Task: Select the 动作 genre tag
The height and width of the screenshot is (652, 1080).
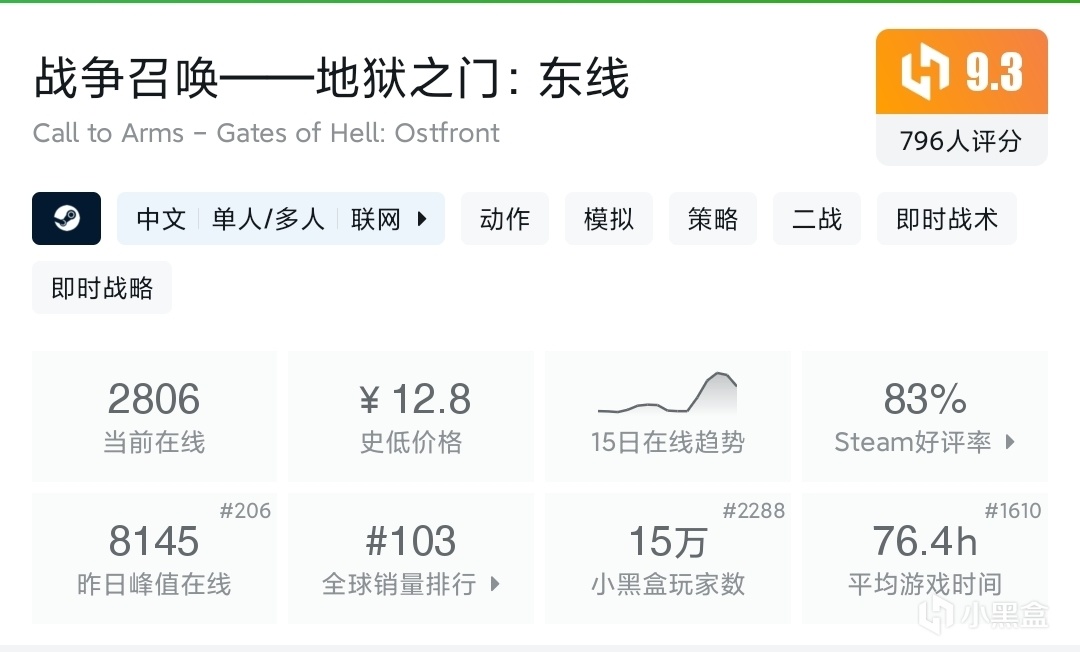Action: (x=504, y=219)
